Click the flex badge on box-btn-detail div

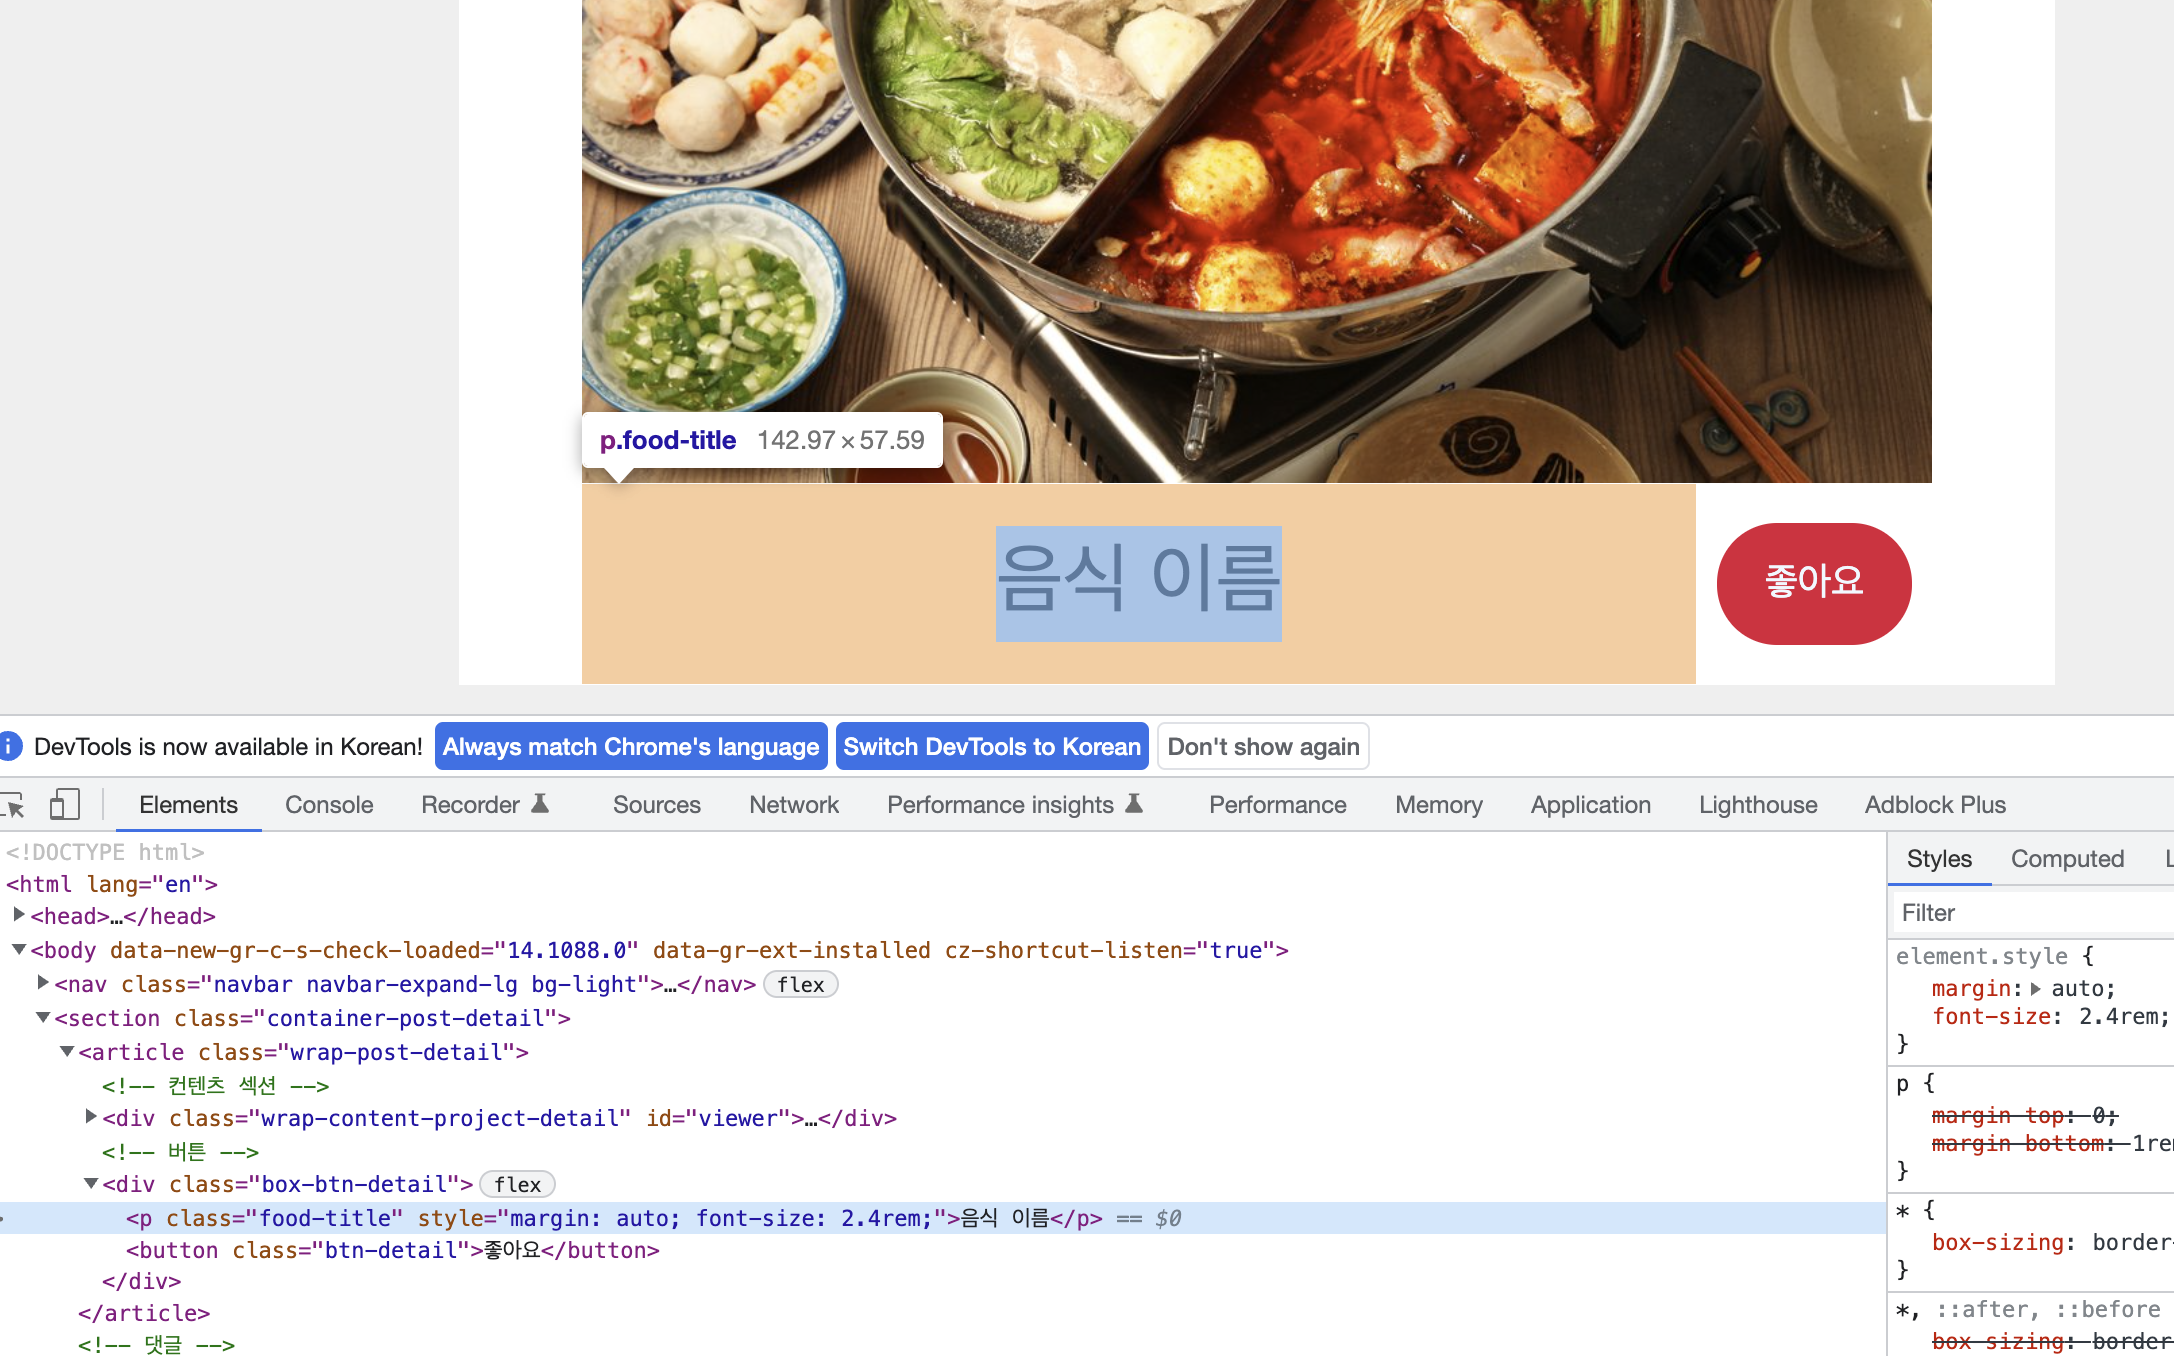(x=517, y=1184)
